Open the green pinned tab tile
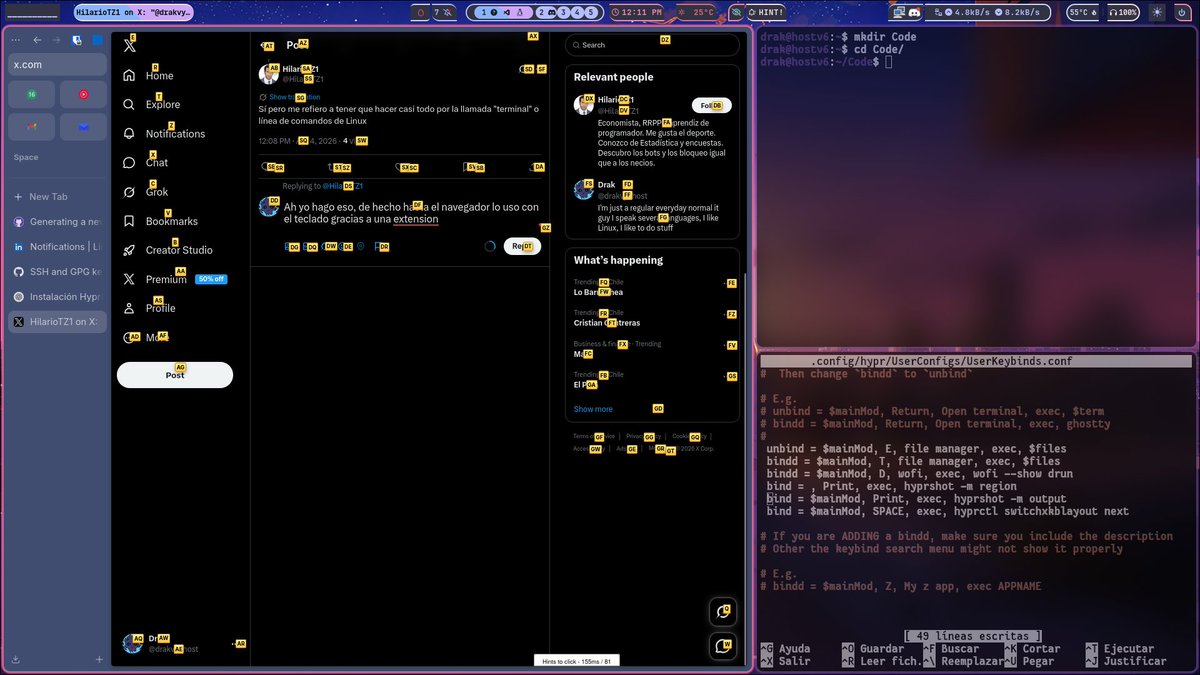 pyautogui.click(x=32, y=94)
